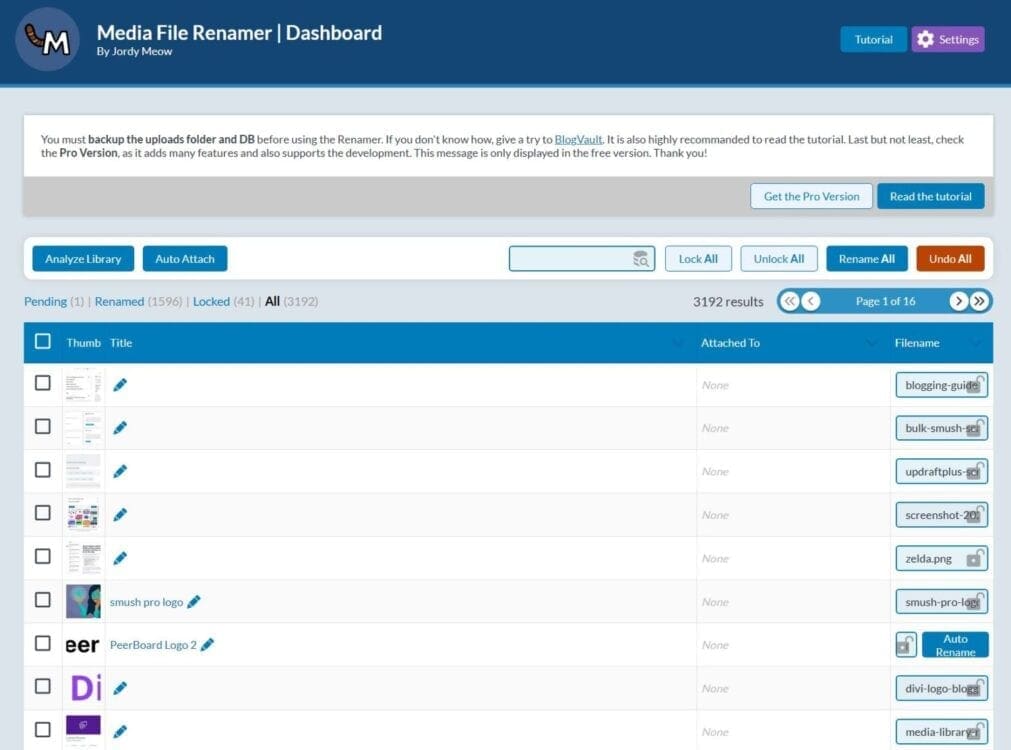Click the edit pencil in the zelda.png row
This screenshot has height=750, width=1011.
click(120, 558)
